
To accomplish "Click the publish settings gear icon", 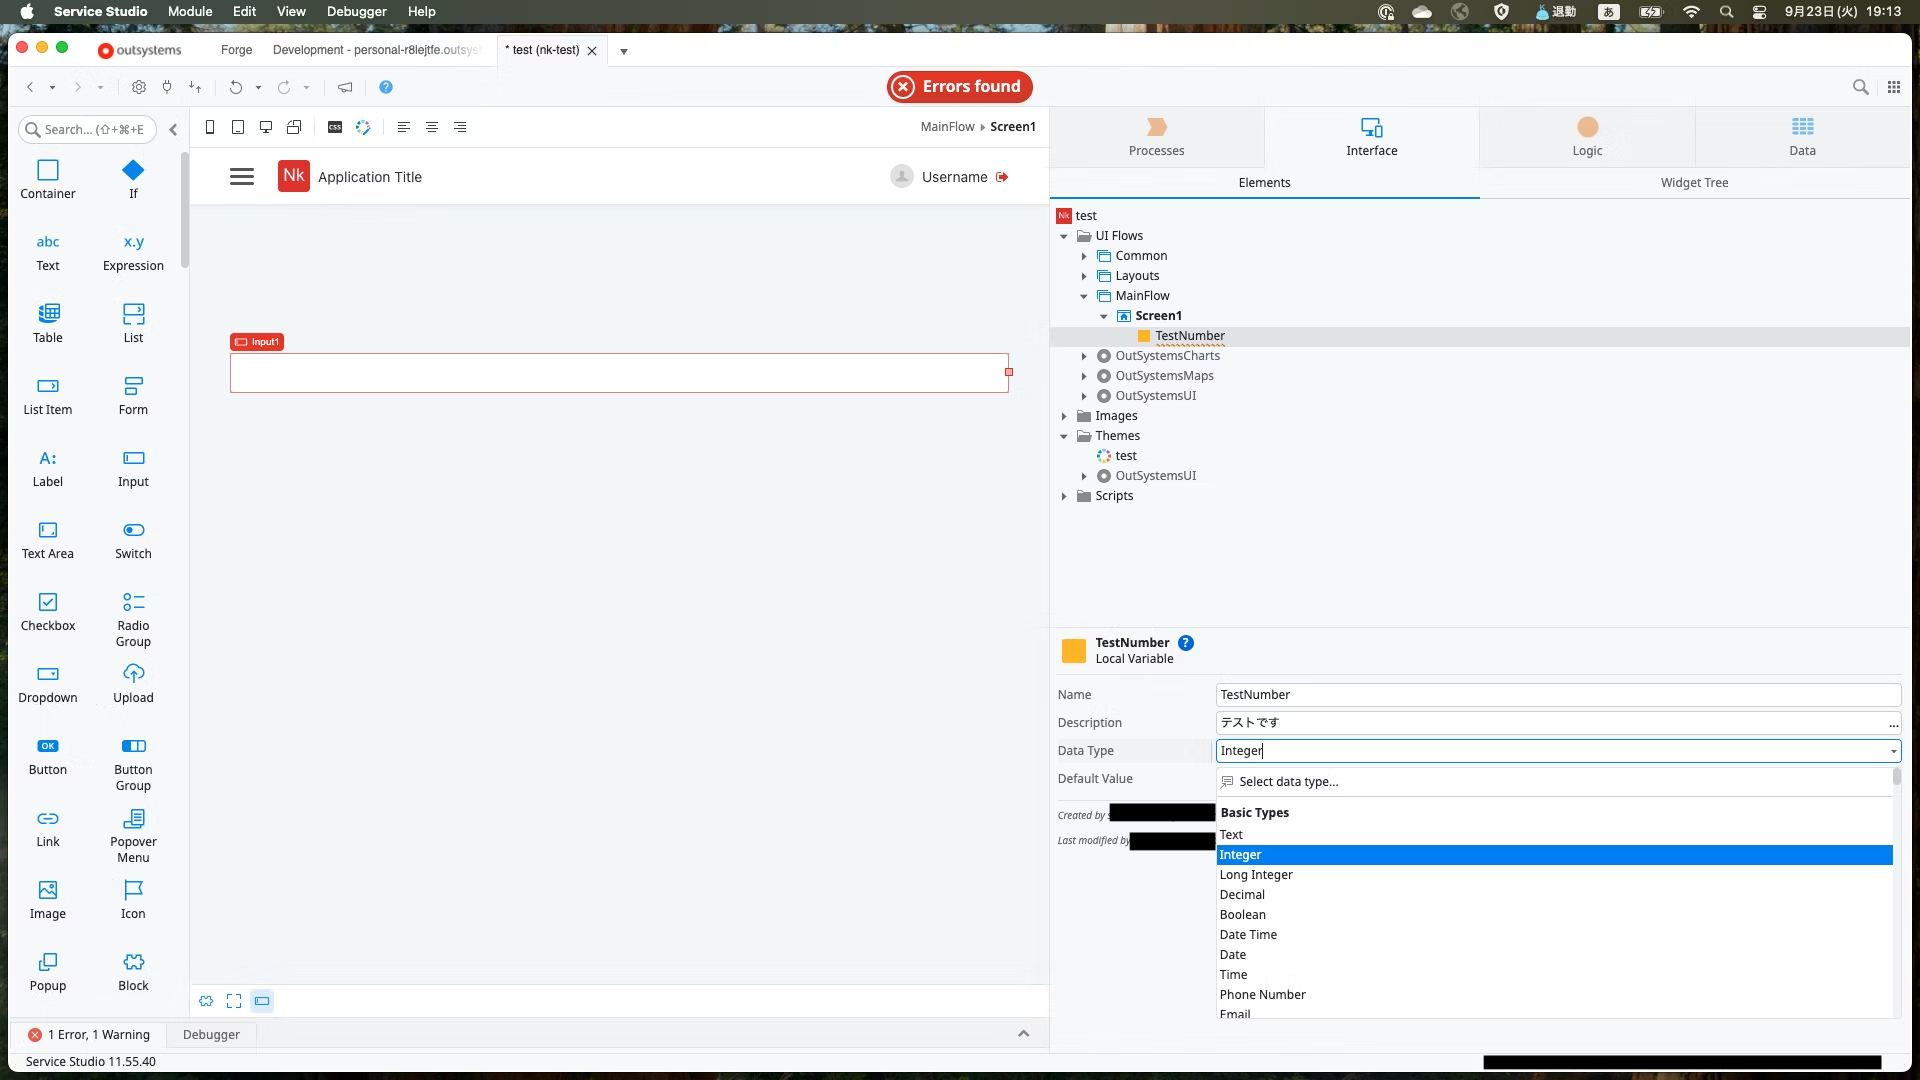I will pyautogui.click(x=139, y=87).
